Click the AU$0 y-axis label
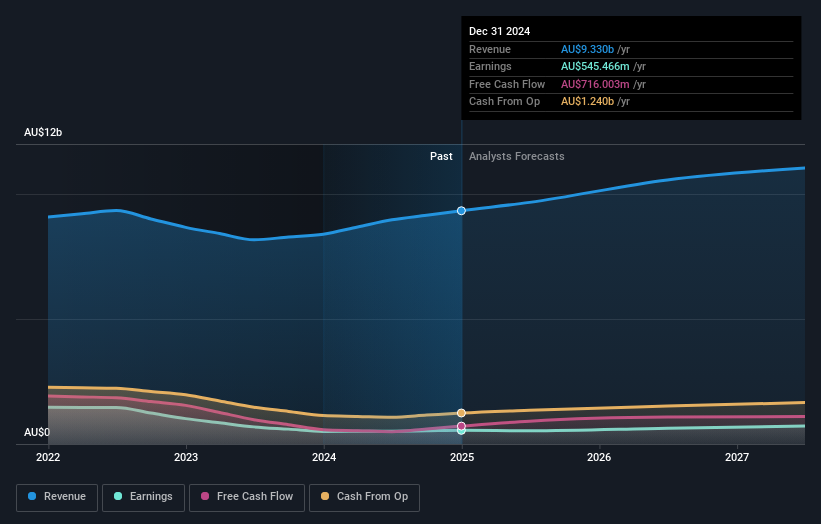The image size is (821, 524). (37, 432)
